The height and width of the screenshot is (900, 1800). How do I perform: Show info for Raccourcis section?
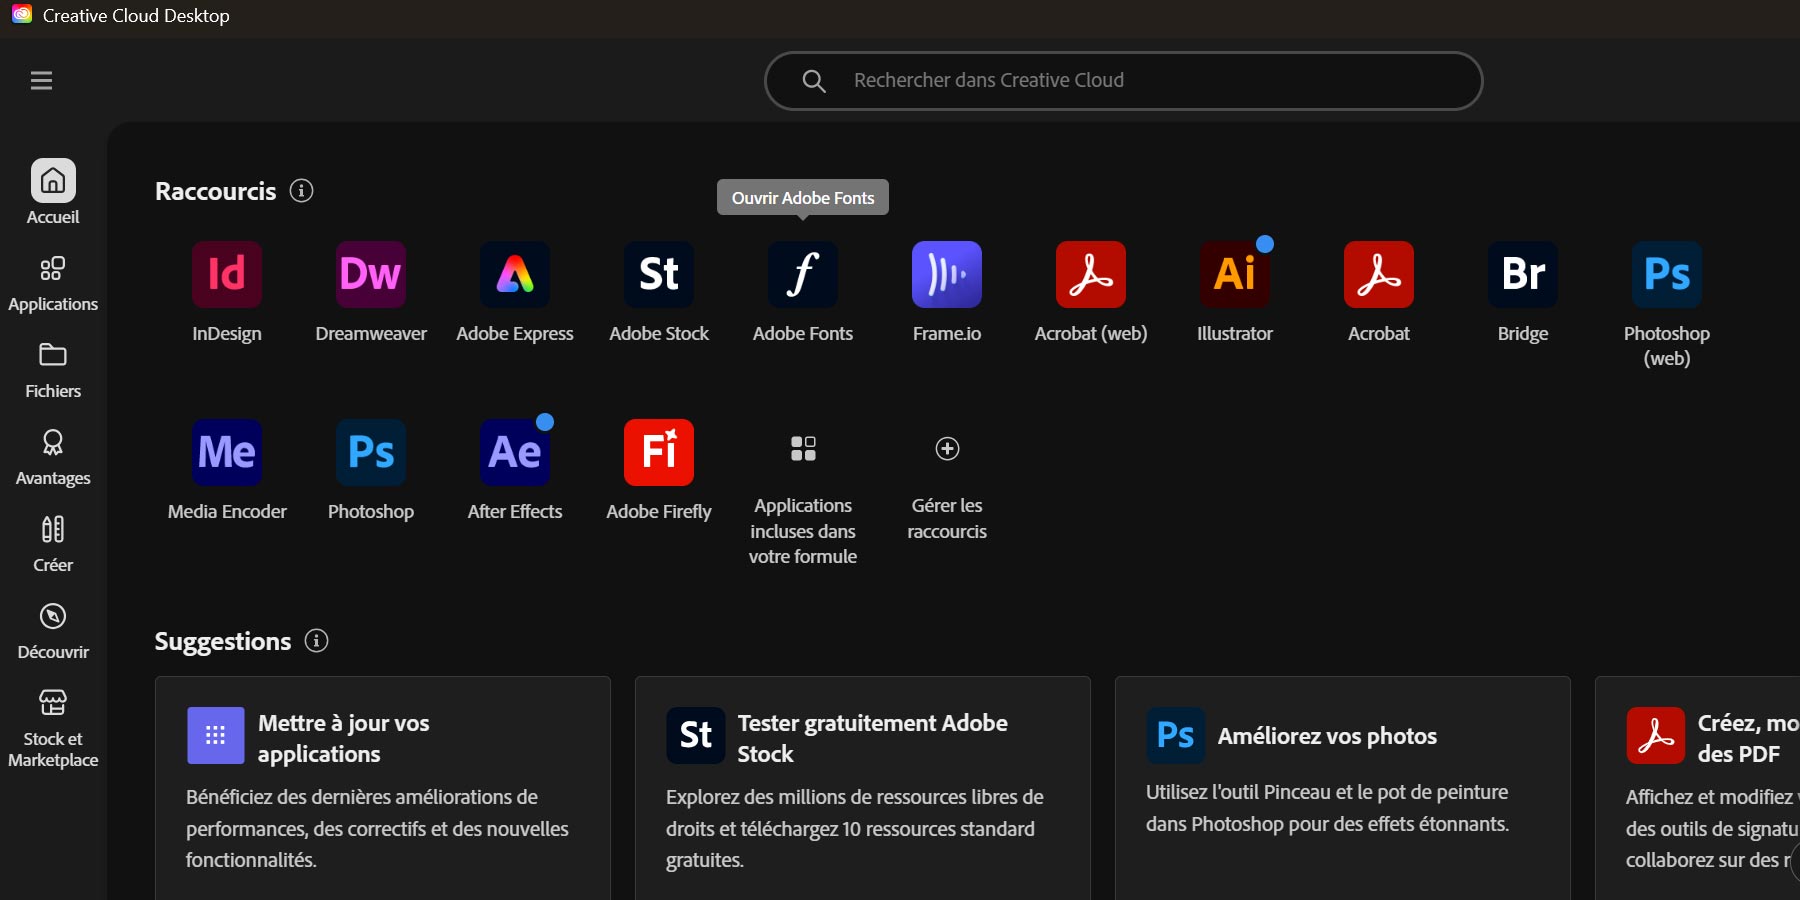click(x=301, y=190)
